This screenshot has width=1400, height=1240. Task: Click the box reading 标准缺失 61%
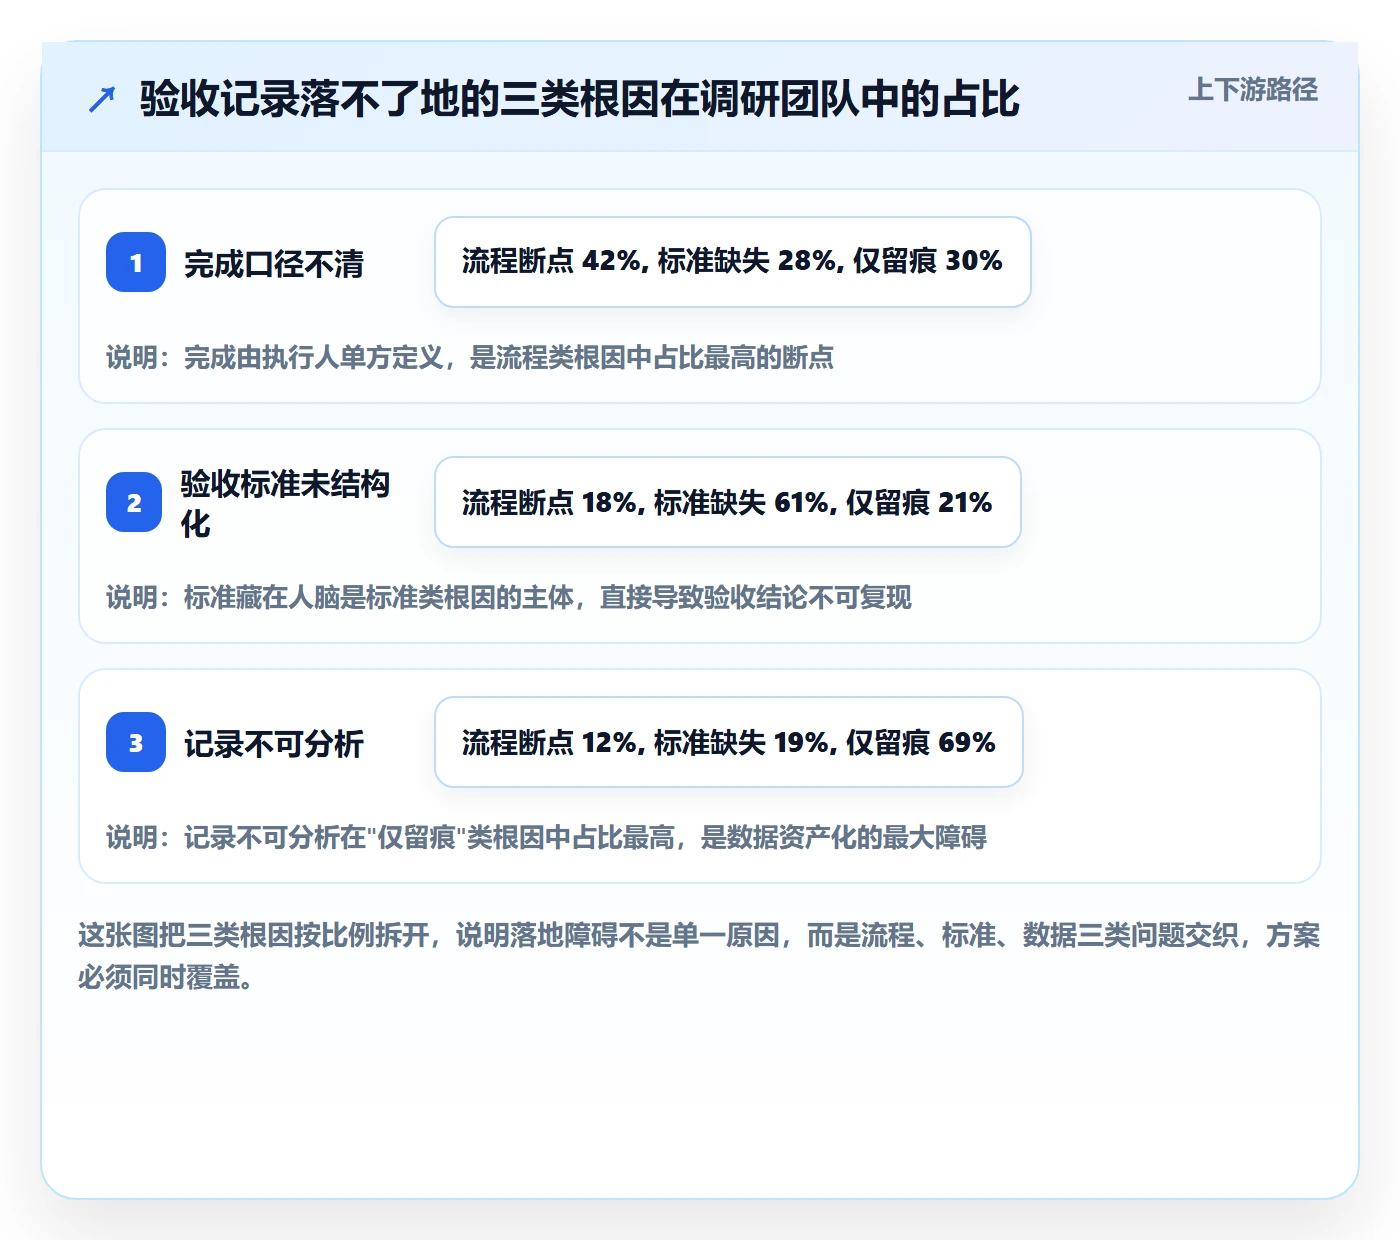coord(728,502)
